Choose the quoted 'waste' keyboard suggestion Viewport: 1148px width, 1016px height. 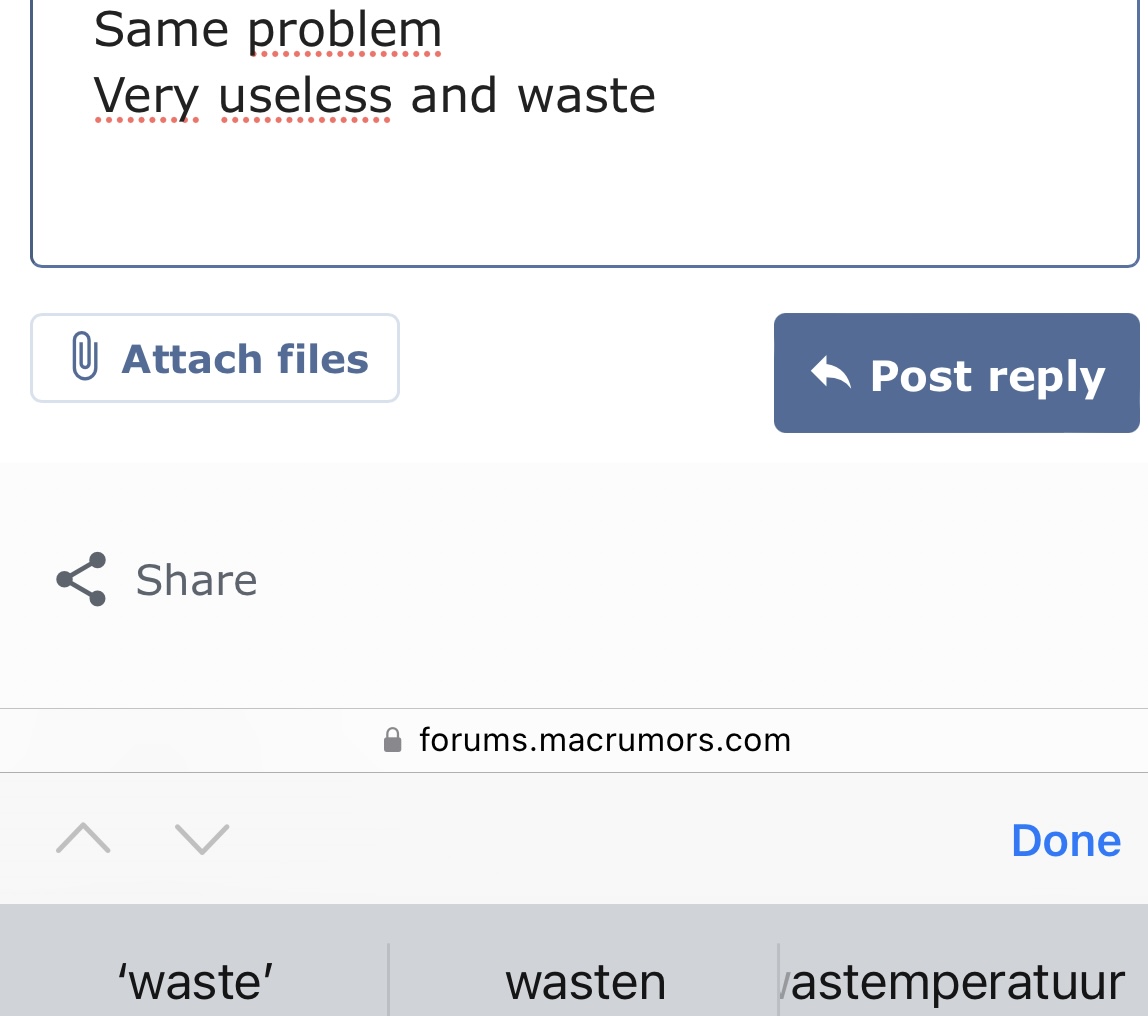coord(195,982)
